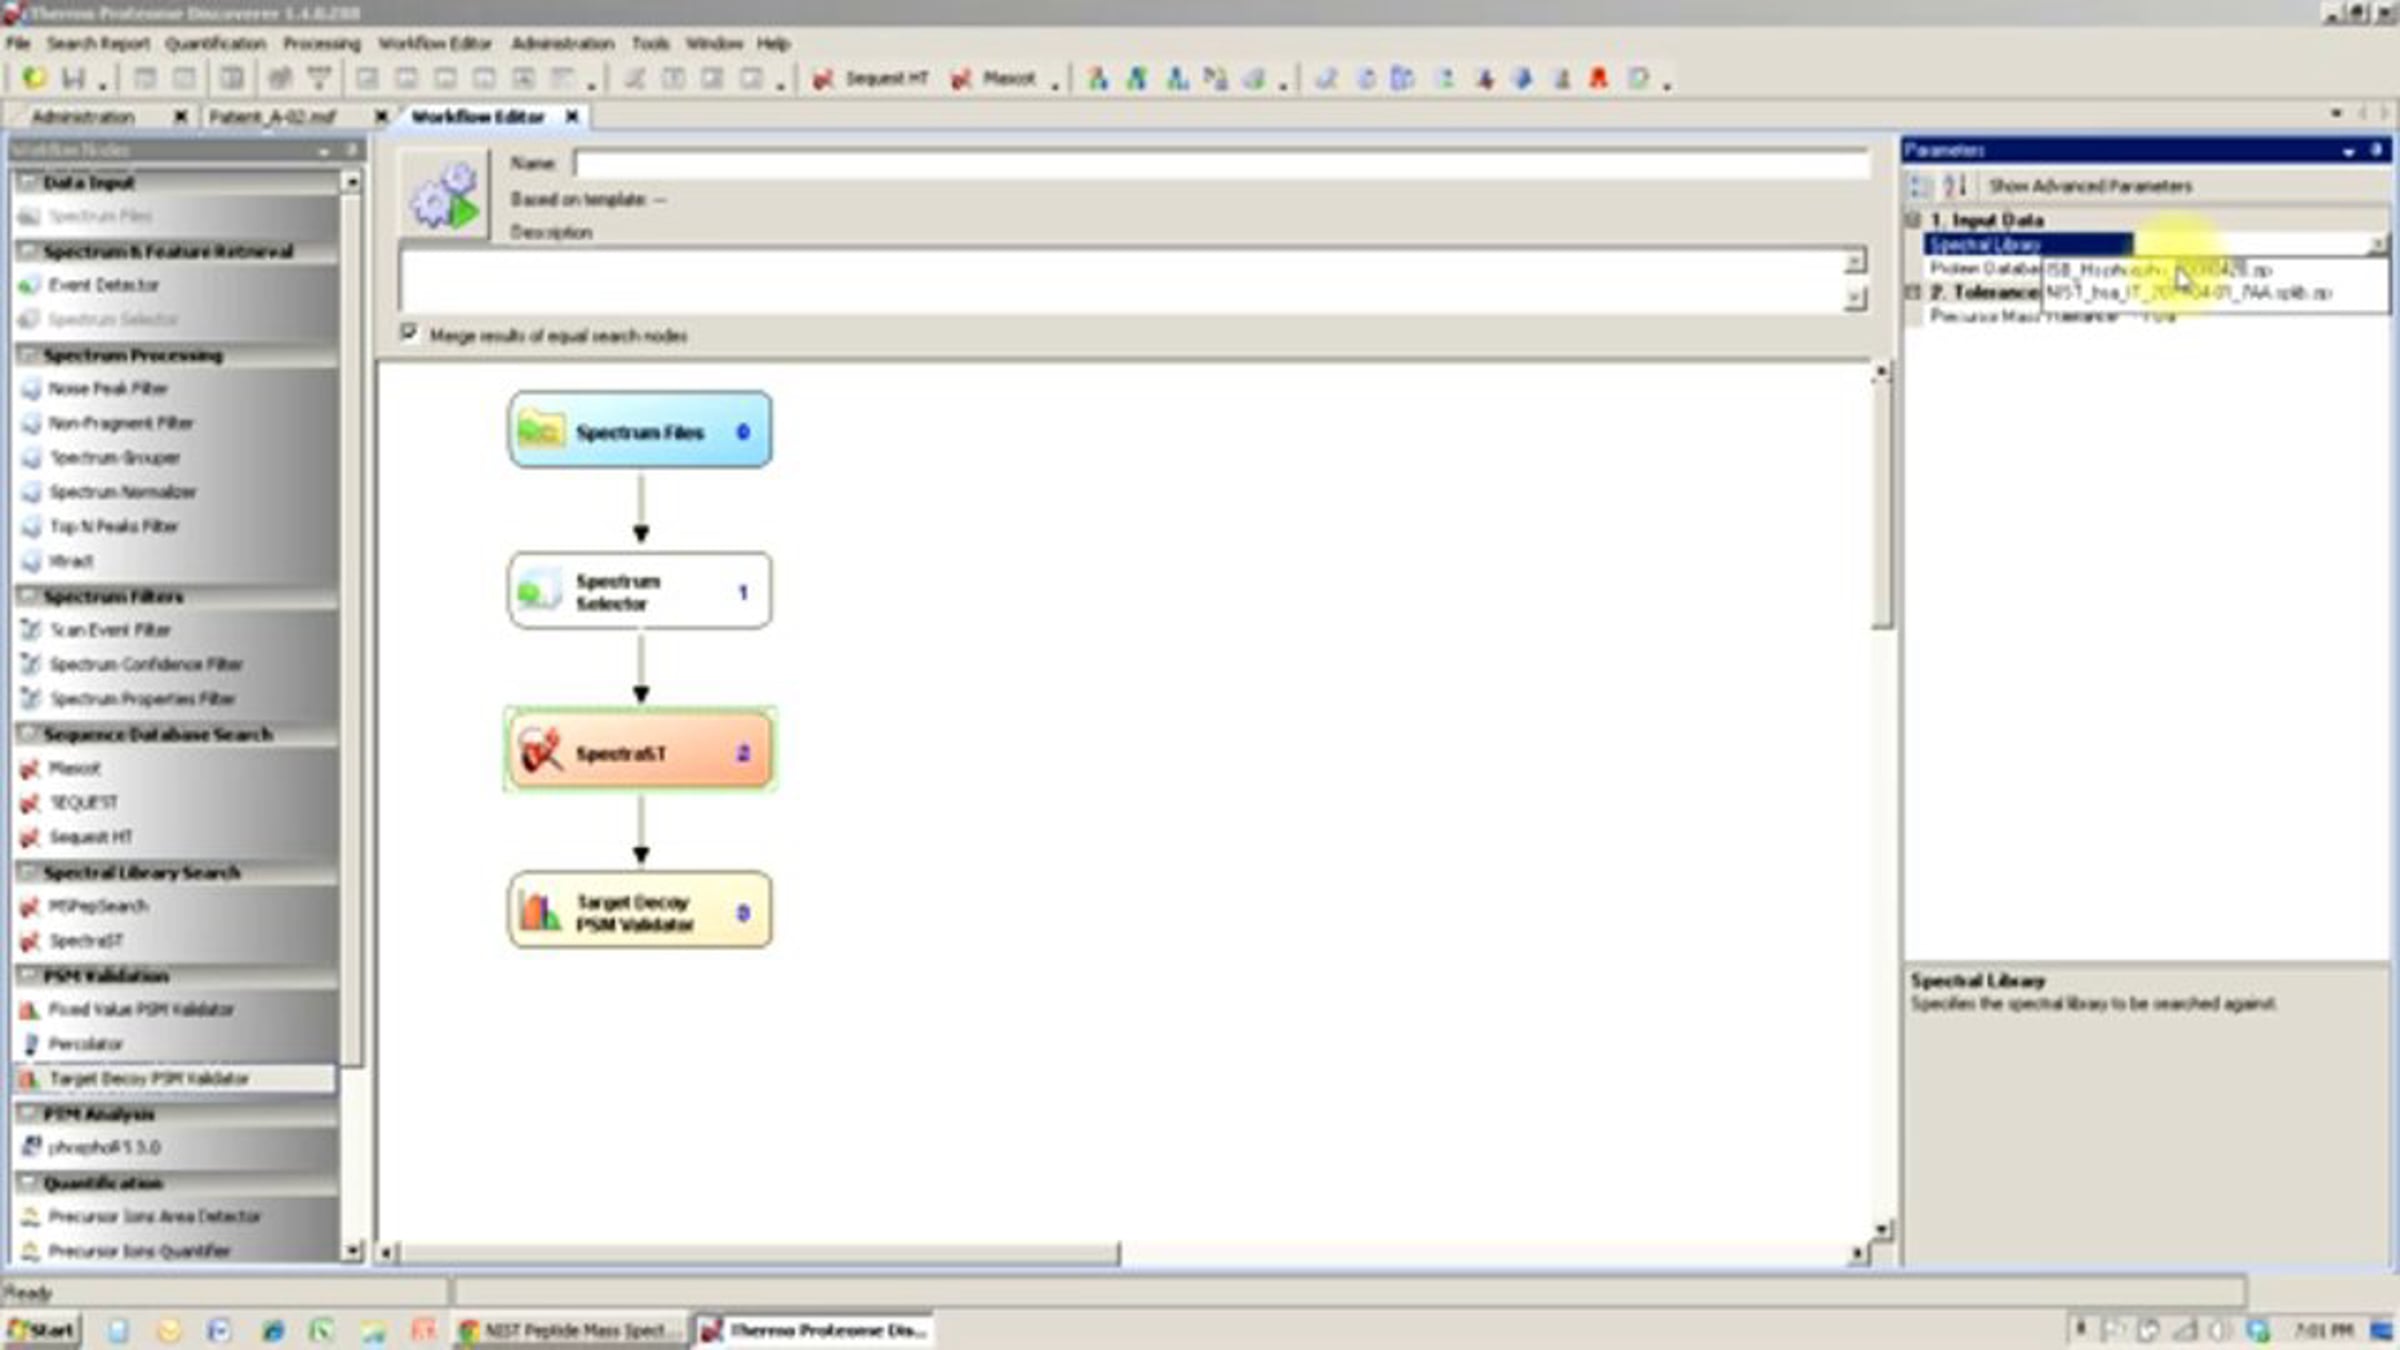Click the Precursor Ions Quantifier icon
This screenshot has width=2400, height=1350.
coord(31,1251)
